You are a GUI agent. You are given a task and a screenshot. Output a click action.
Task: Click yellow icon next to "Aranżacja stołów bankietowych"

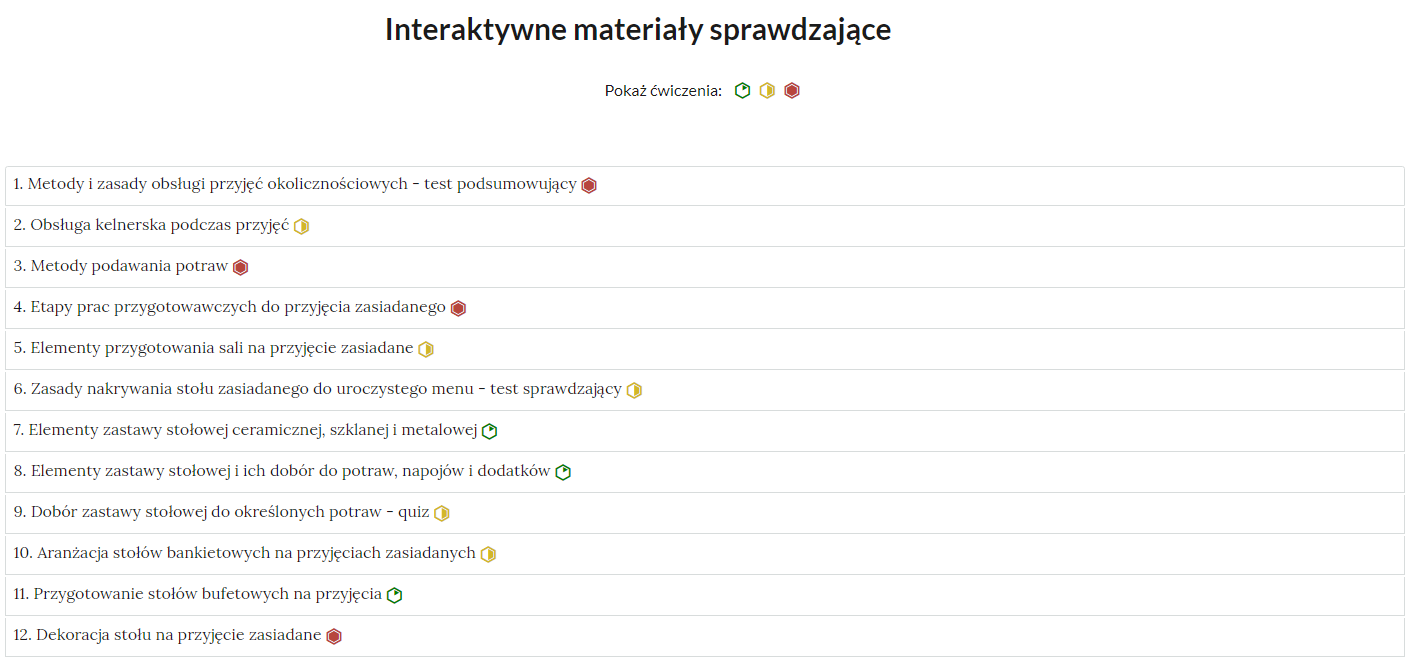487,553
